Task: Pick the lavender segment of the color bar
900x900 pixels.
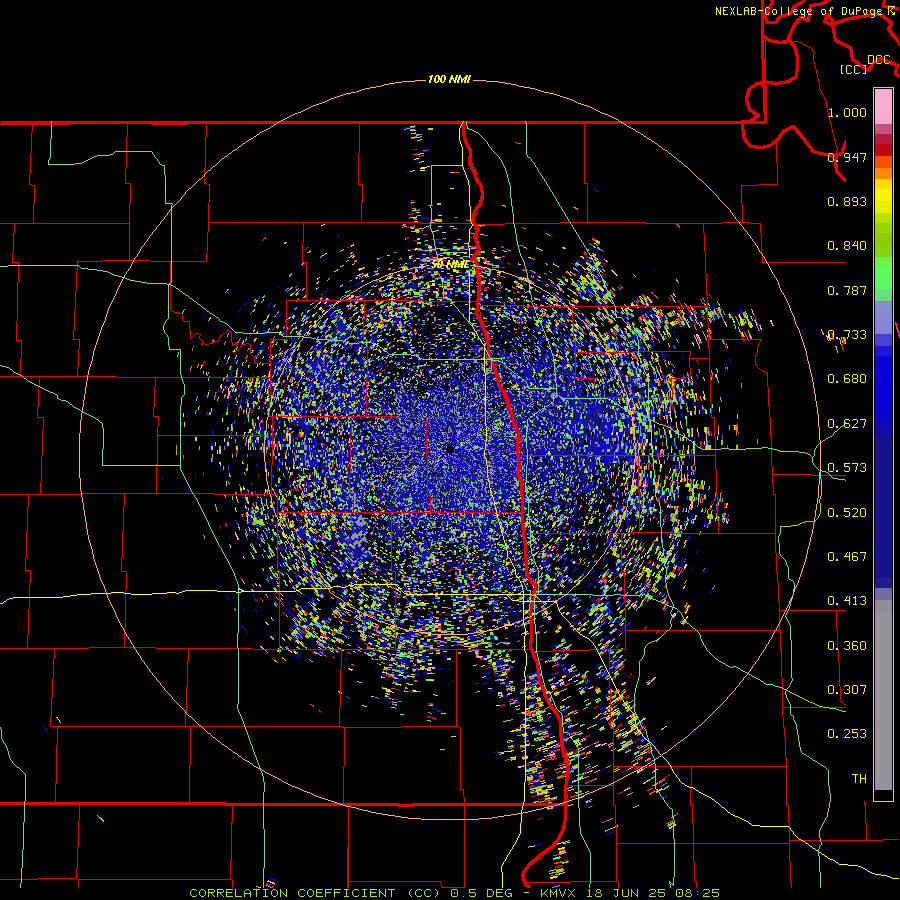Action: pos(883,317)
